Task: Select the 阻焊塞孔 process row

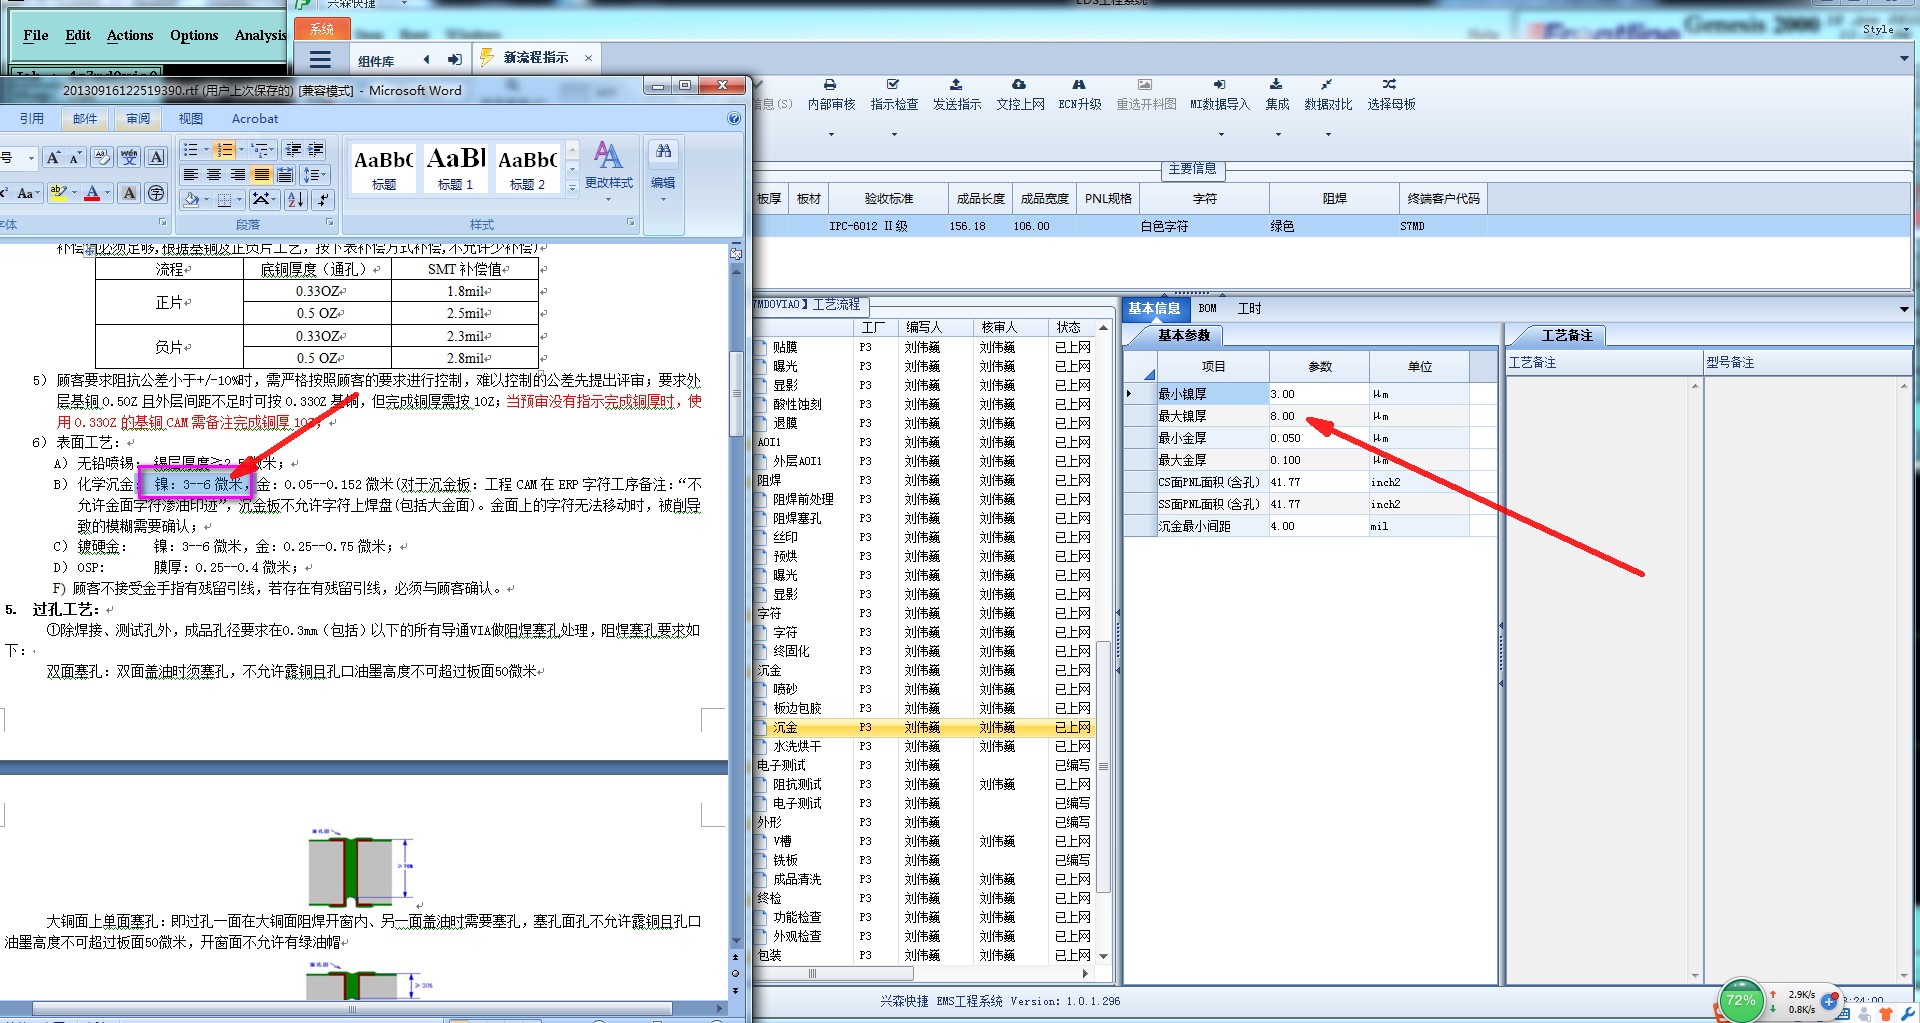Action: pos(925,518)
